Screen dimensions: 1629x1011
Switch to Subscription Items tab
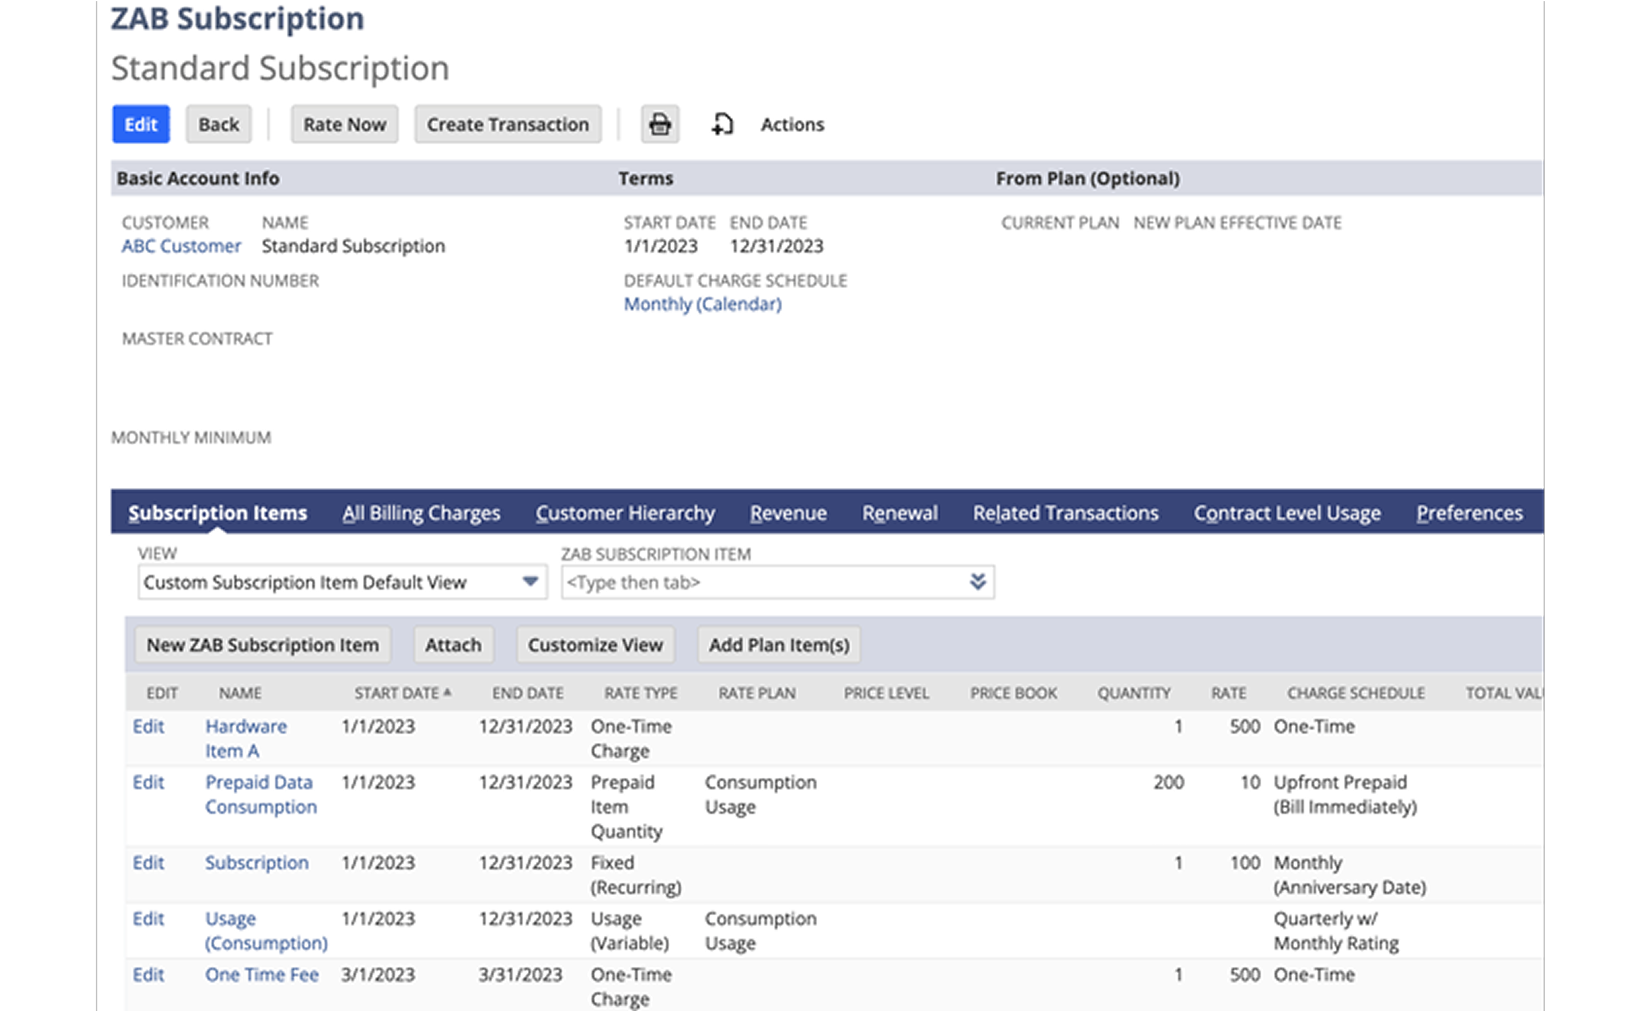(x=217, y=513)
